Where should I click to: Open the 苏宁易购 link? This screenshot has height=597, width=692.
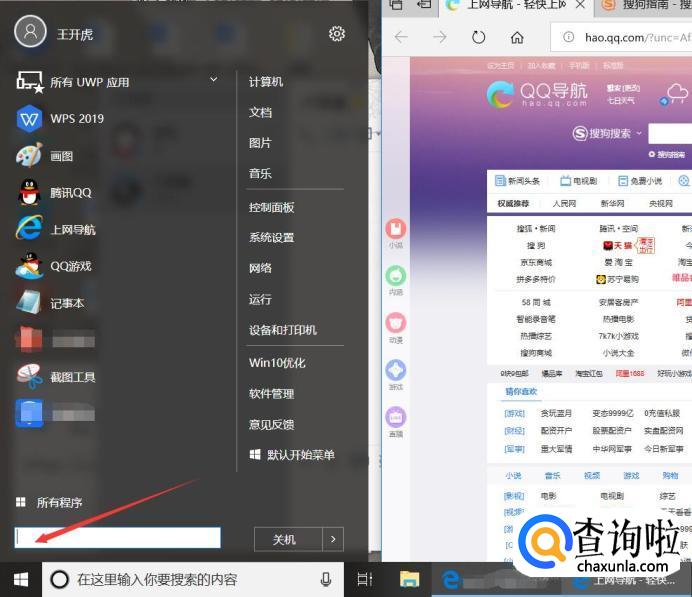coord(617,279)
